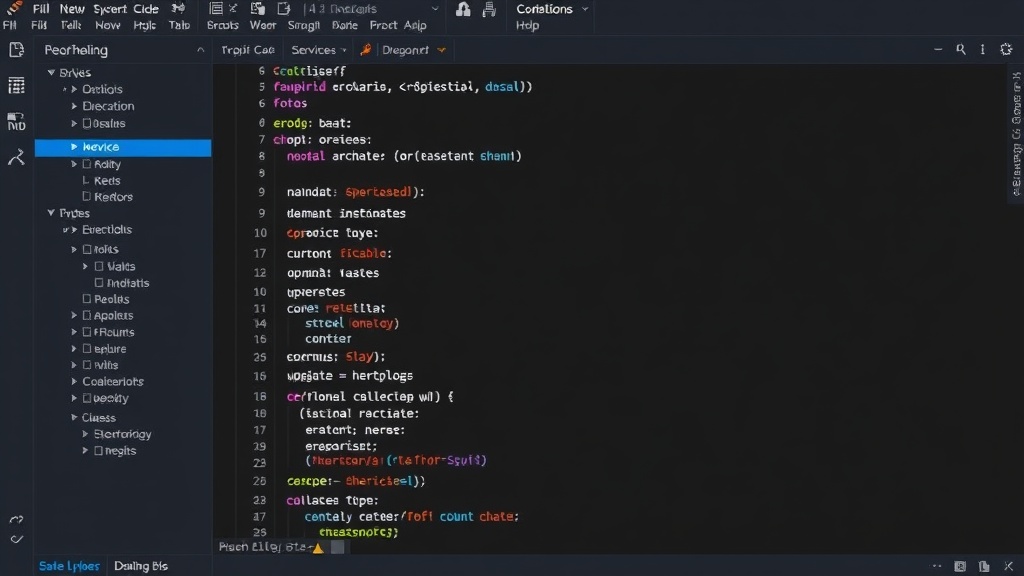1024x576 pixels.
Task: Click the grey square beside warning triangle
Action: click(338, 547)
